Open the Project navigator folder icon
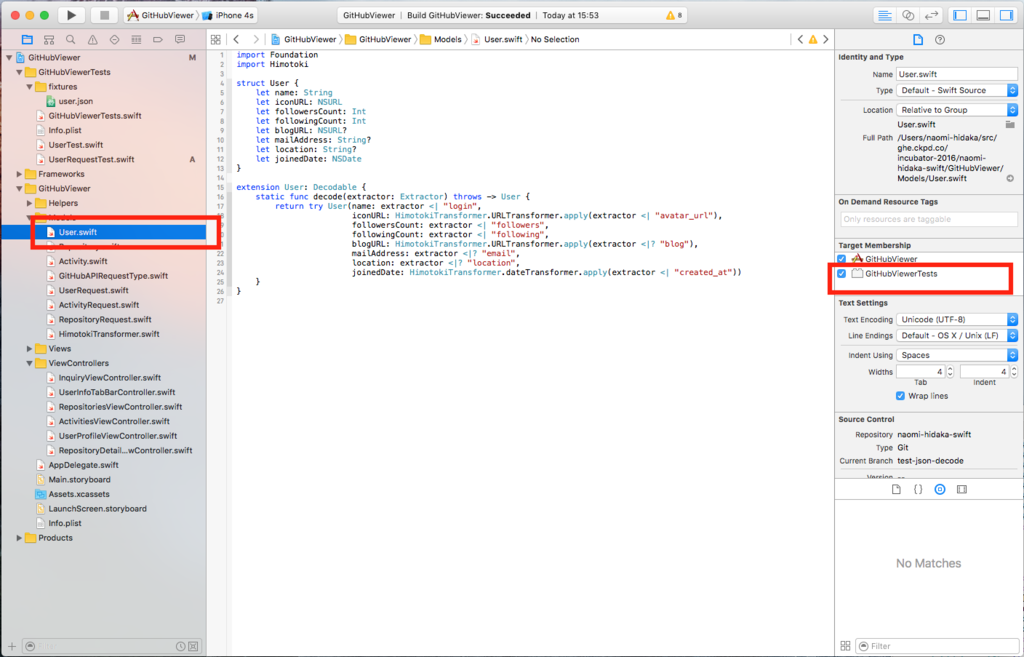 pyautogui.click(x=27, y=40)
